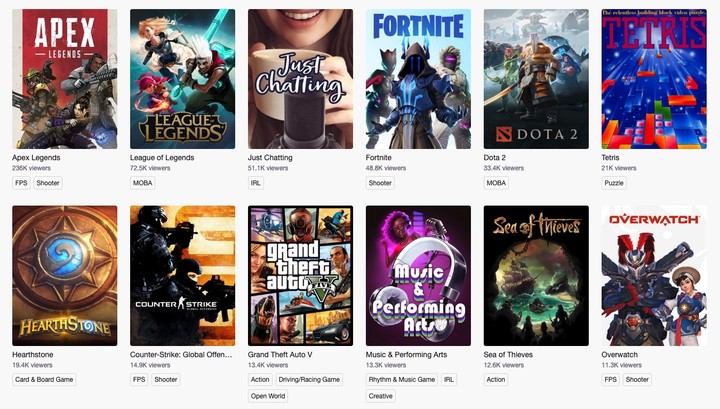Click the Card & Board Game tag

44,379
